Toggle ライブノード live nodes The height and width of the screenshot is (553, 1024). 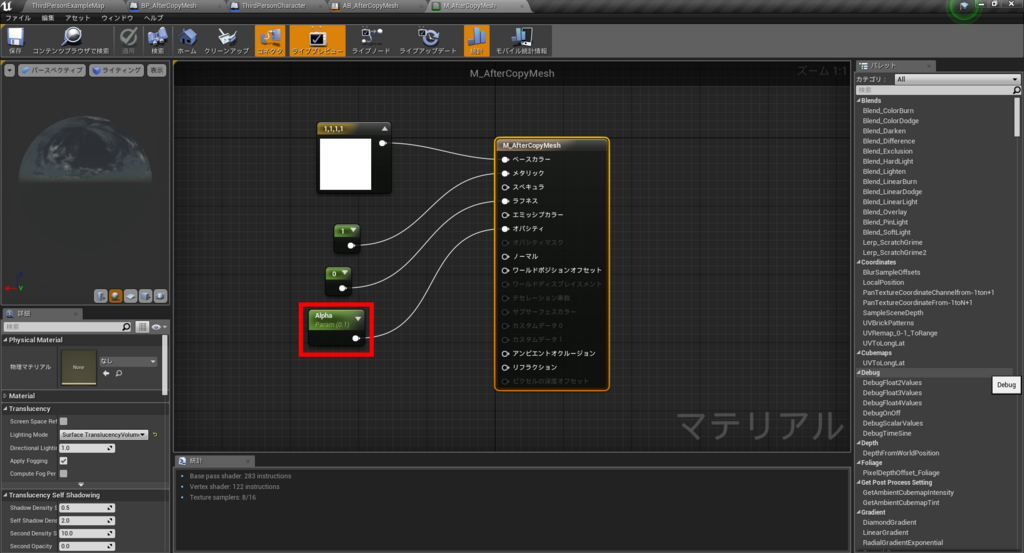point(371,40)
